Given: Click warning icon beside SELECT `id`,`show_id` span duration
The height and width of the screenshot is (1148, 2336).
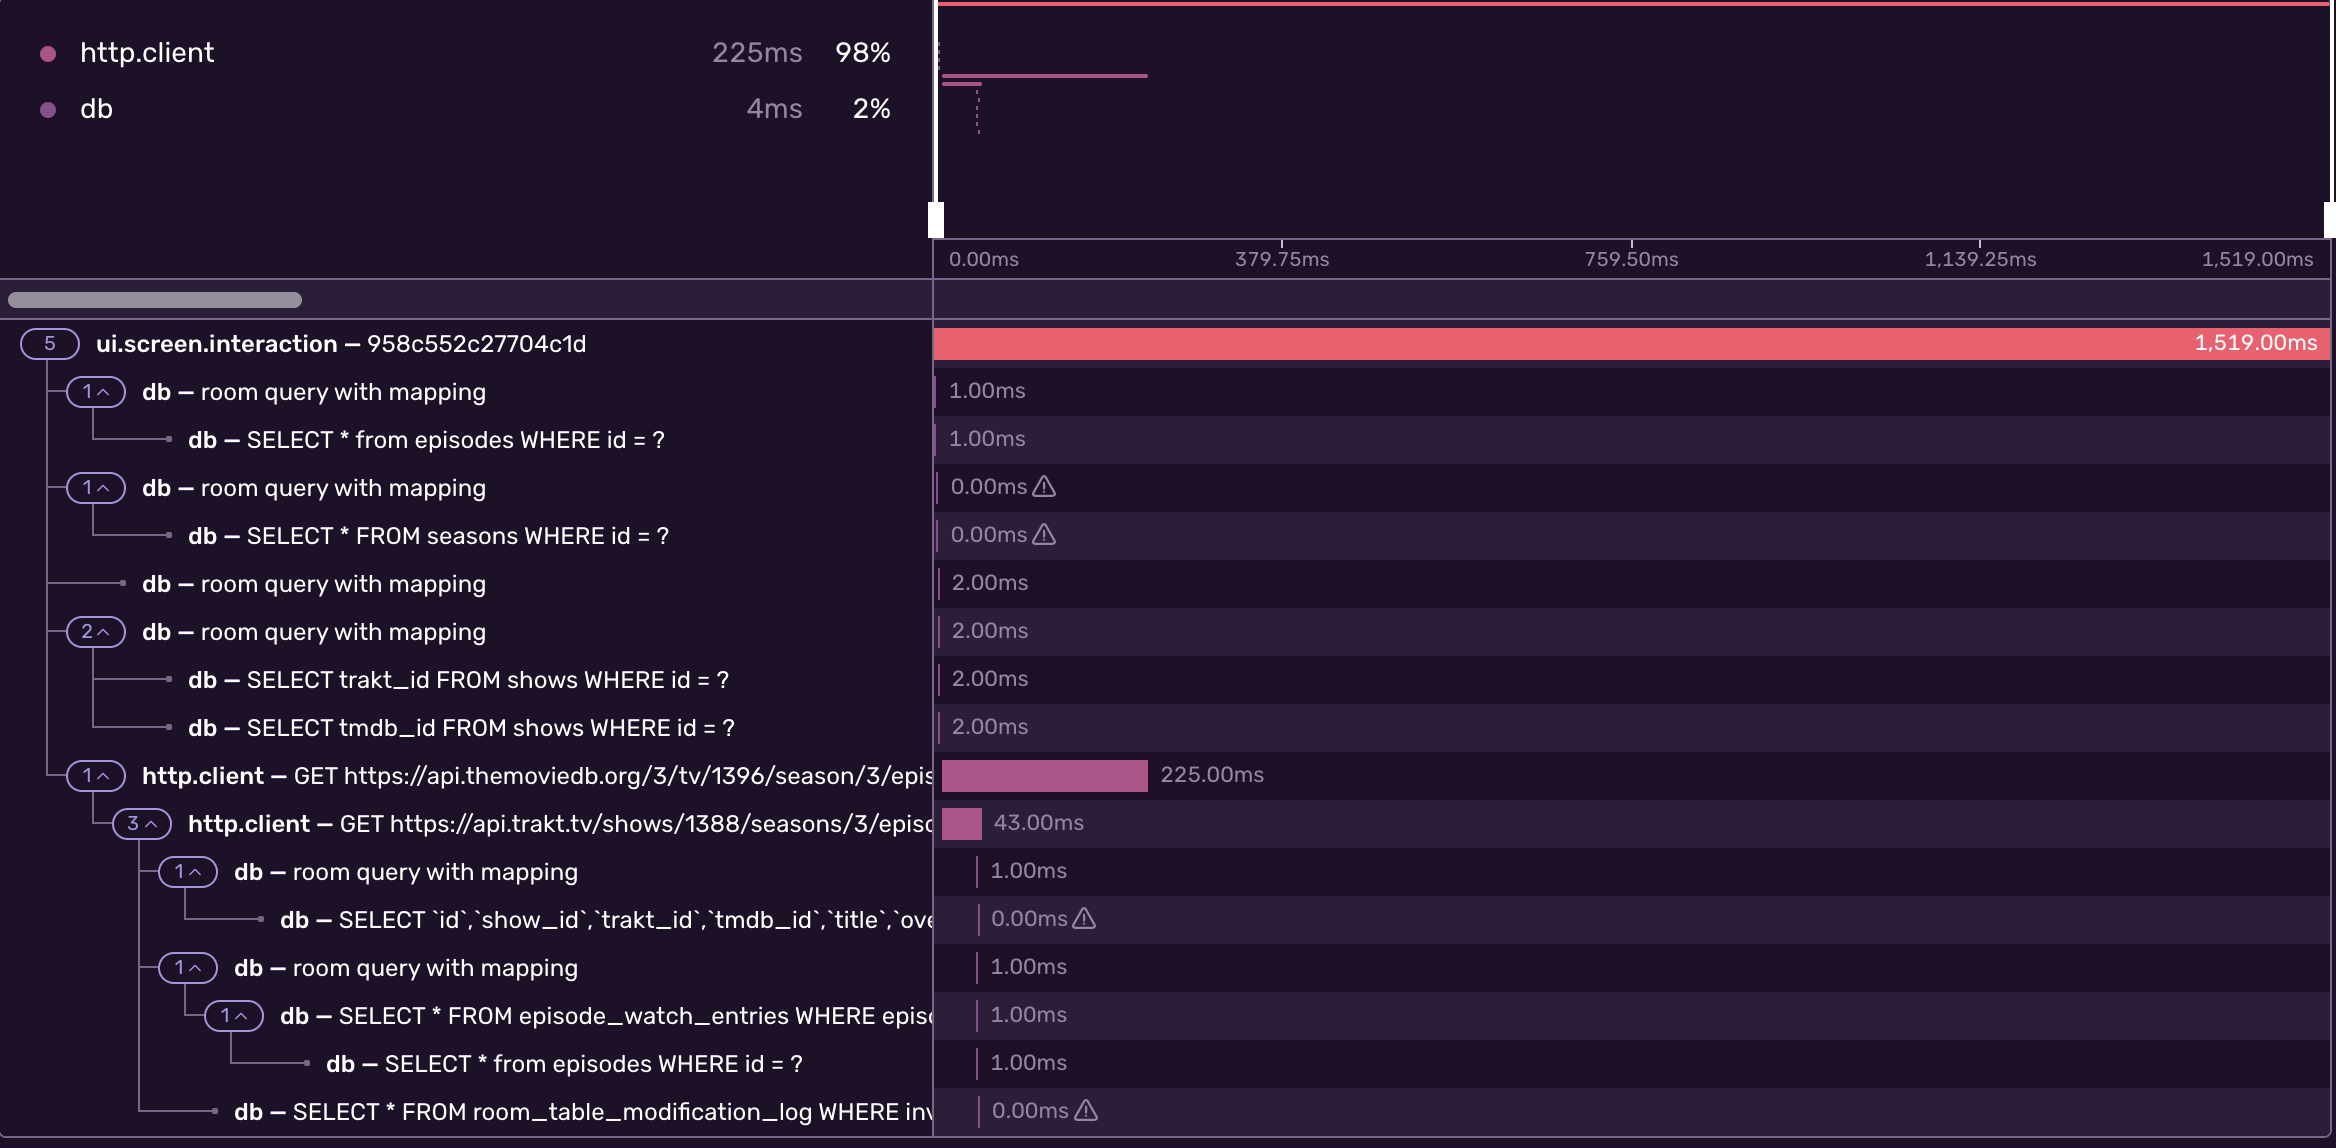Looking at the screenshot, I should 1084,919.
